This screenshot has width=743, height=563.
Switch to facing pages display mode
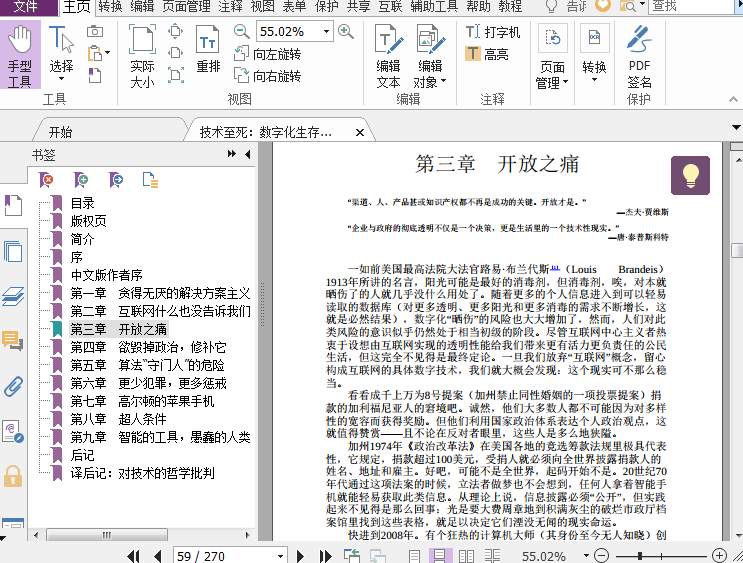[x=466, y=556]
